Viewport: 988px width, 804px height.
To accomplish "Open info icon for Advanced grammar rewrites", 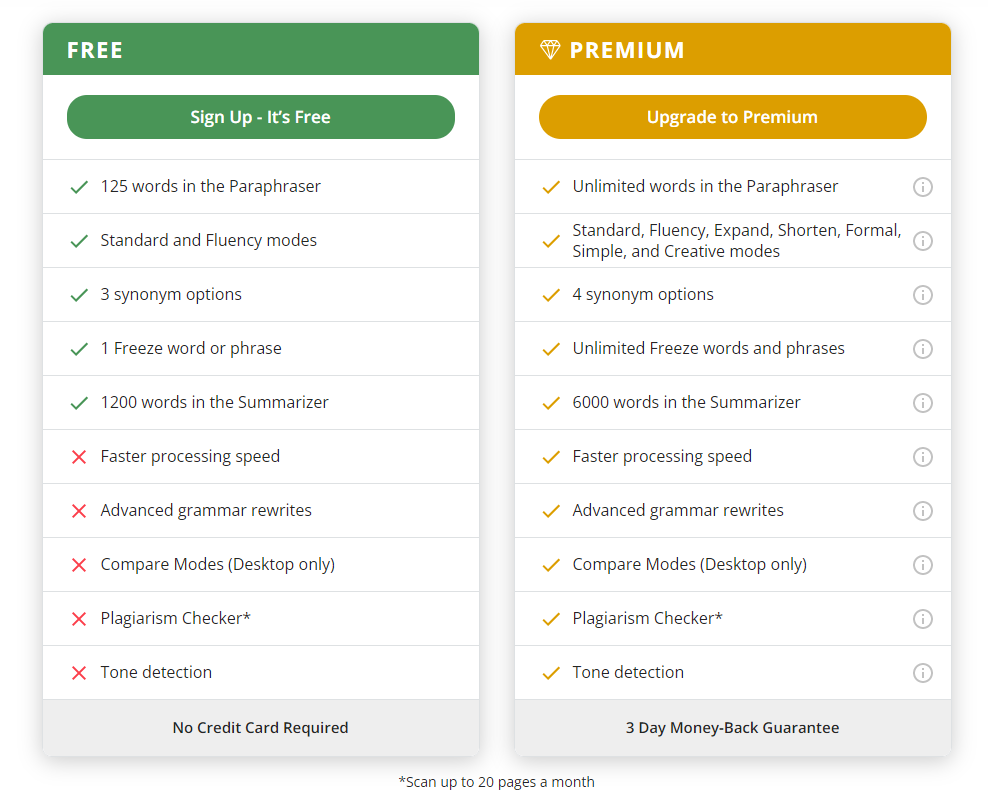I will pyautogui.click(x=922, y=511).
